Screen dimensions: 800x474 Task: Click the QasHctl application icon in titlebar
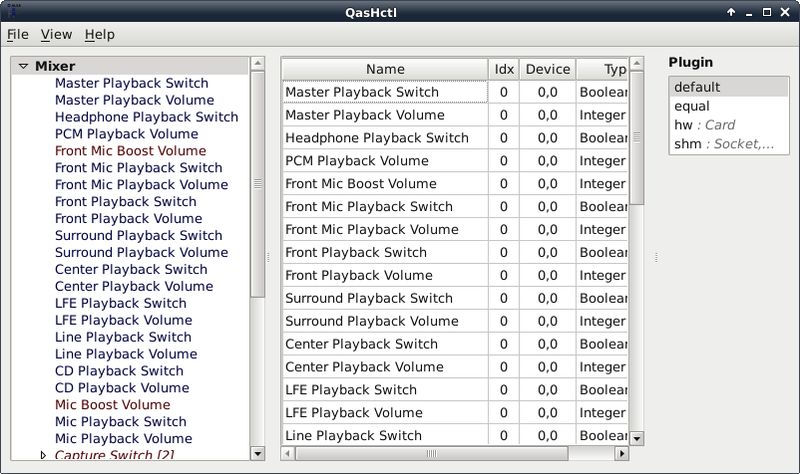click(14, 10)
